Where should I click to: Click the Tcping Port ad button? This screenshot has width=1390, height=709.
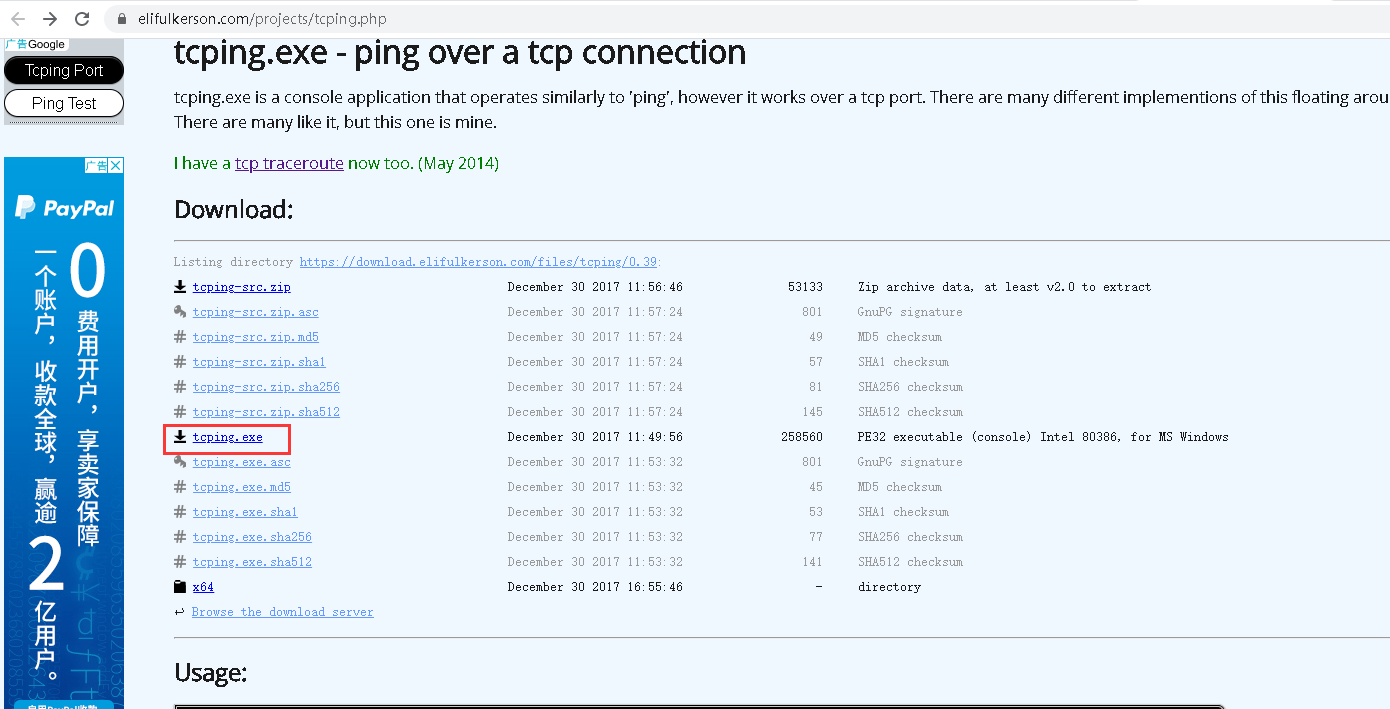point(64,70)
